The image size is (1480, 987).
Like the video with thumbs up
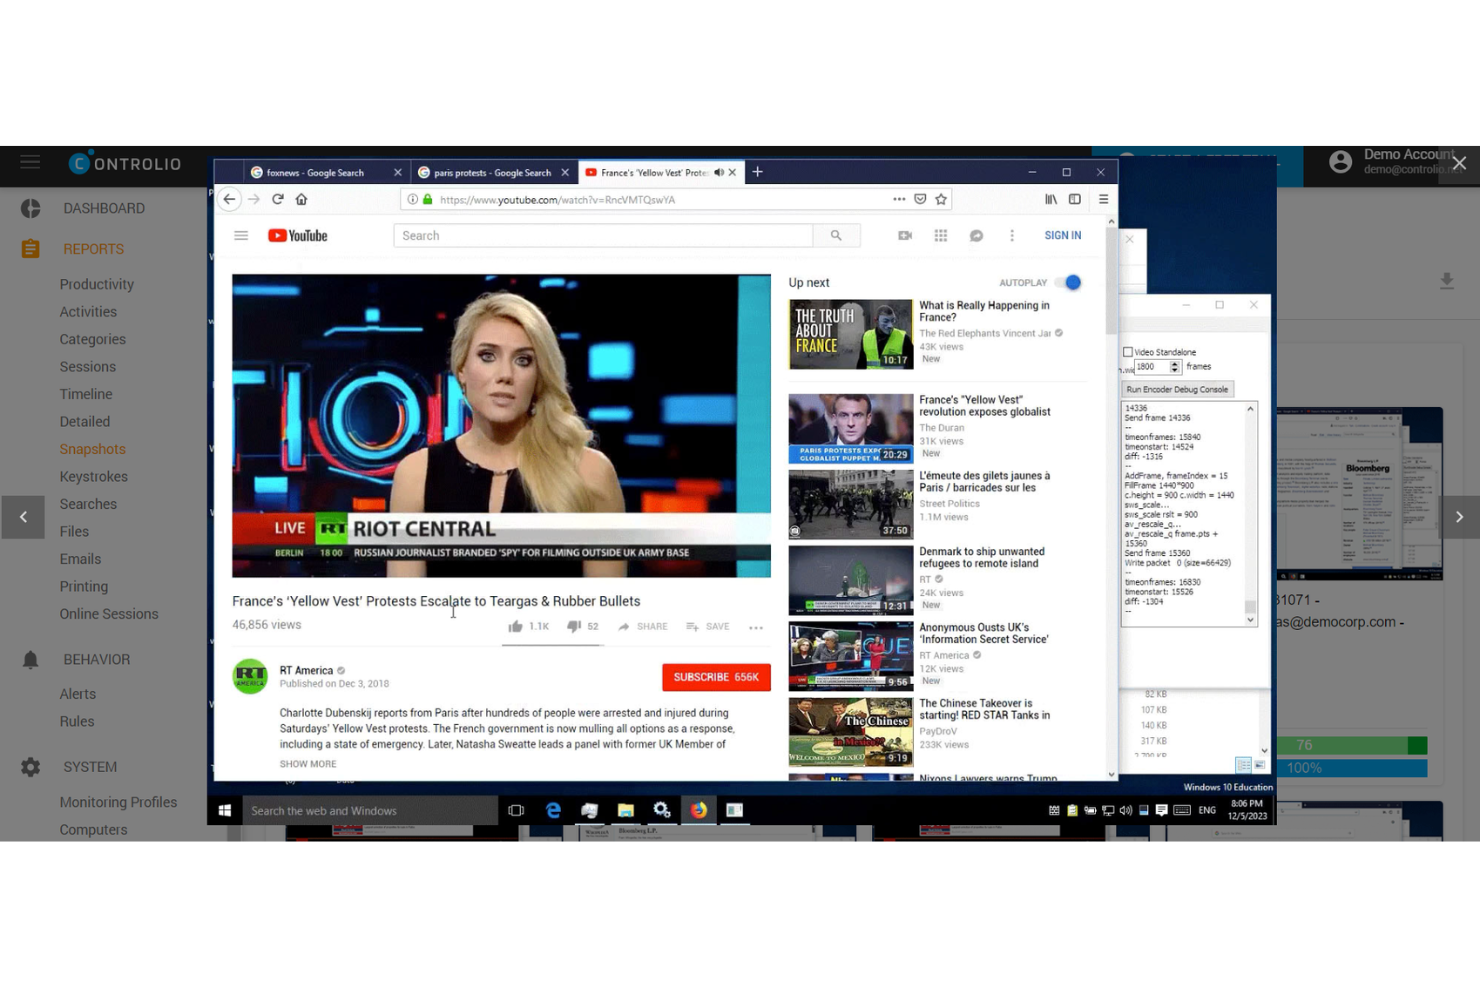[516, 627]
